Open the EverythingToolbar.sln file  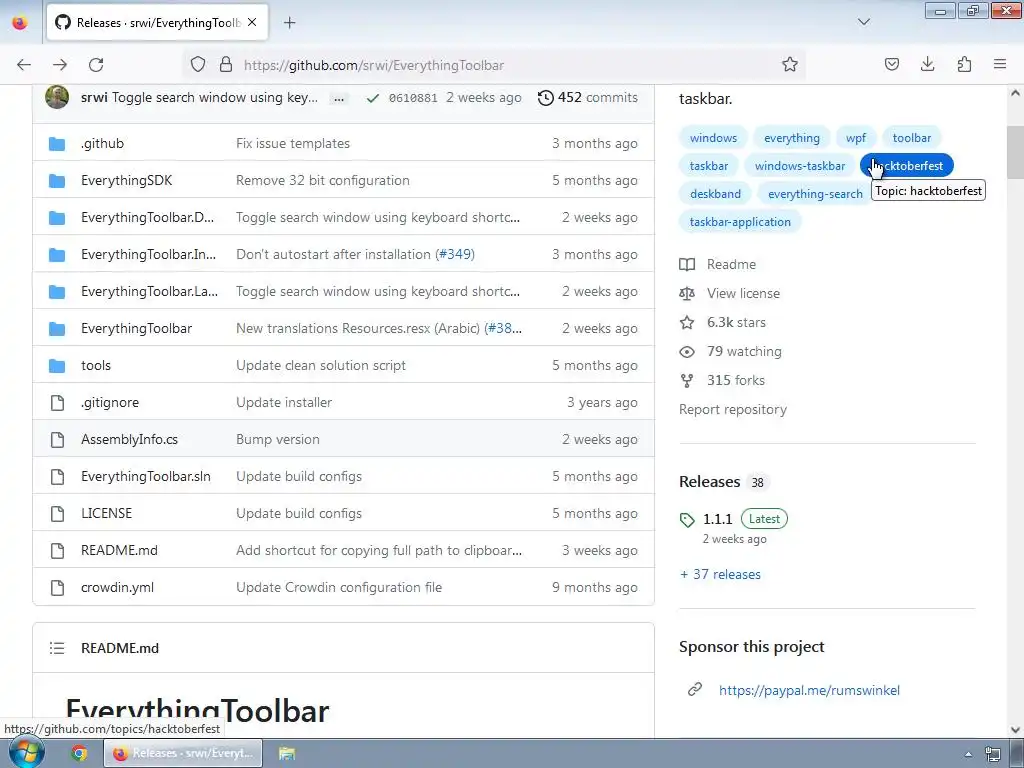146,476
